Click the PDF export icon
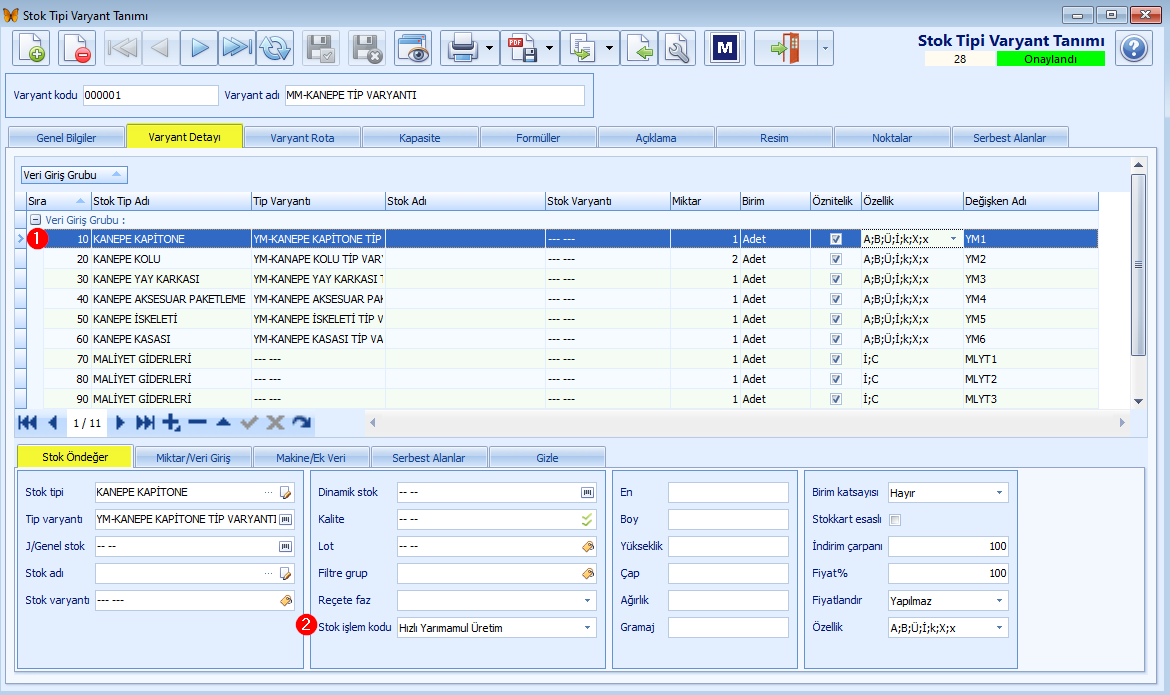 [522, 49]
